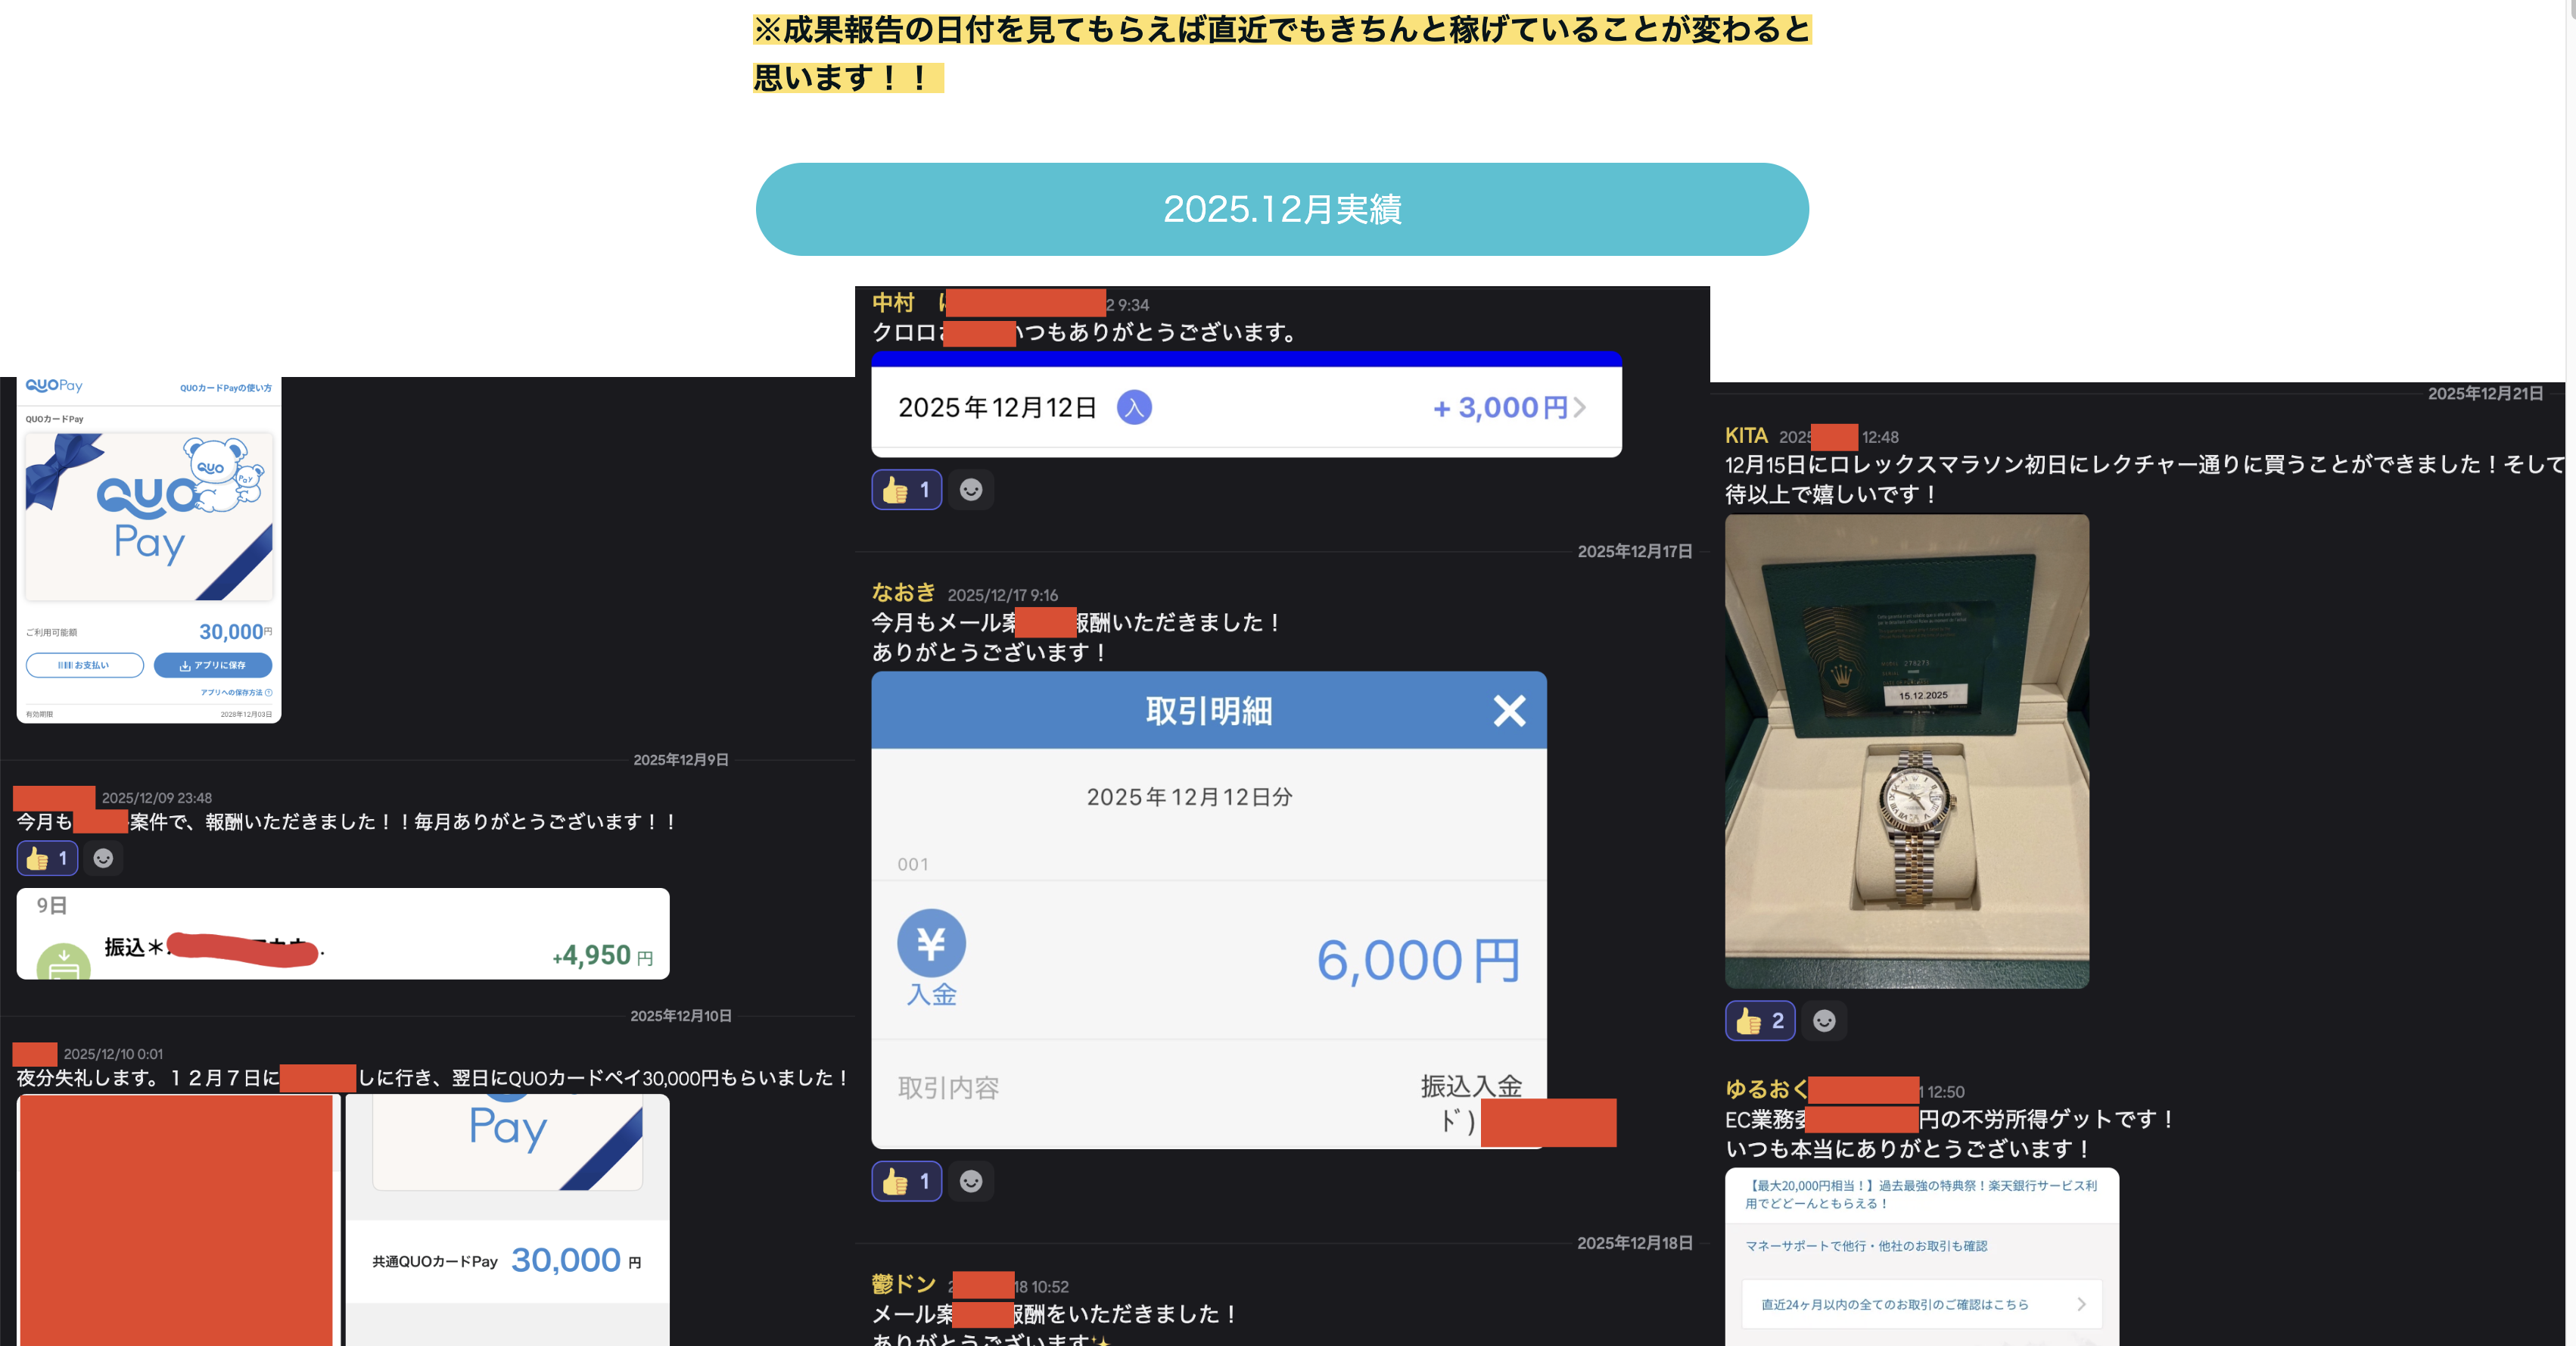Click thumbs-up reaction under the 6,000円 transaction
2576x1346 pixels.
(x=906, y=1181)
